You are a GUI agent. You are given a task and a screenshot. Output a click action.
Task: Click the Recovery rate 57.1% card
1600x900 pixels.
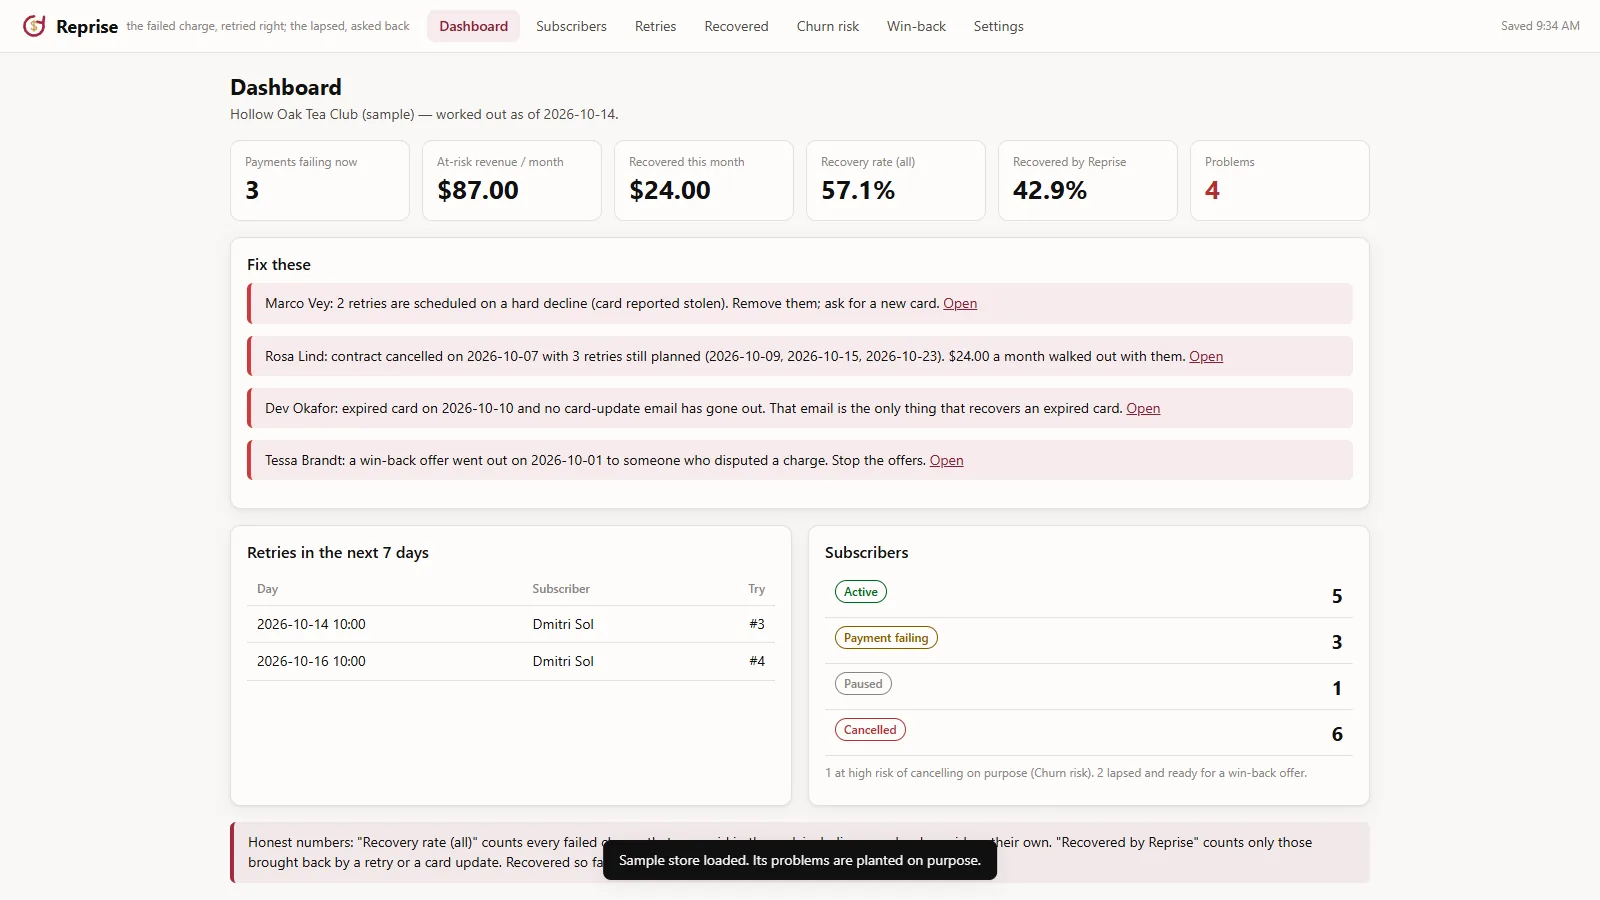click(x=896, y=180)
